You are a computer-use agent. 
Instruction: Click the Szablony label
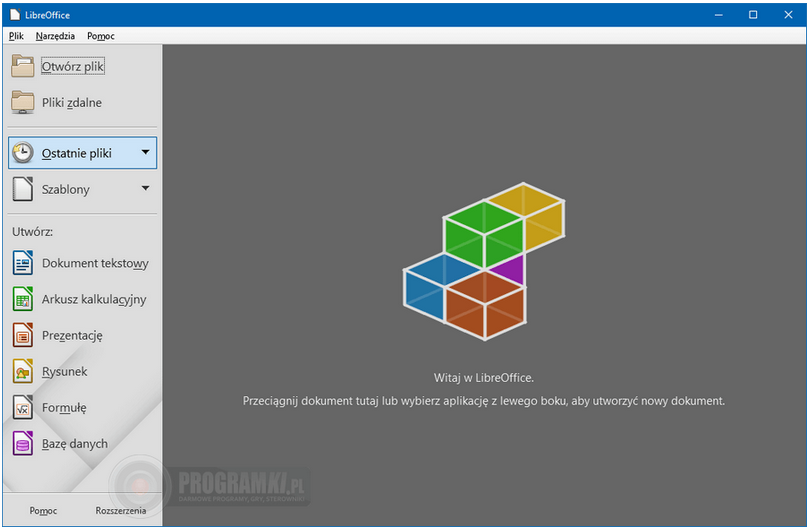click(66, 190)
